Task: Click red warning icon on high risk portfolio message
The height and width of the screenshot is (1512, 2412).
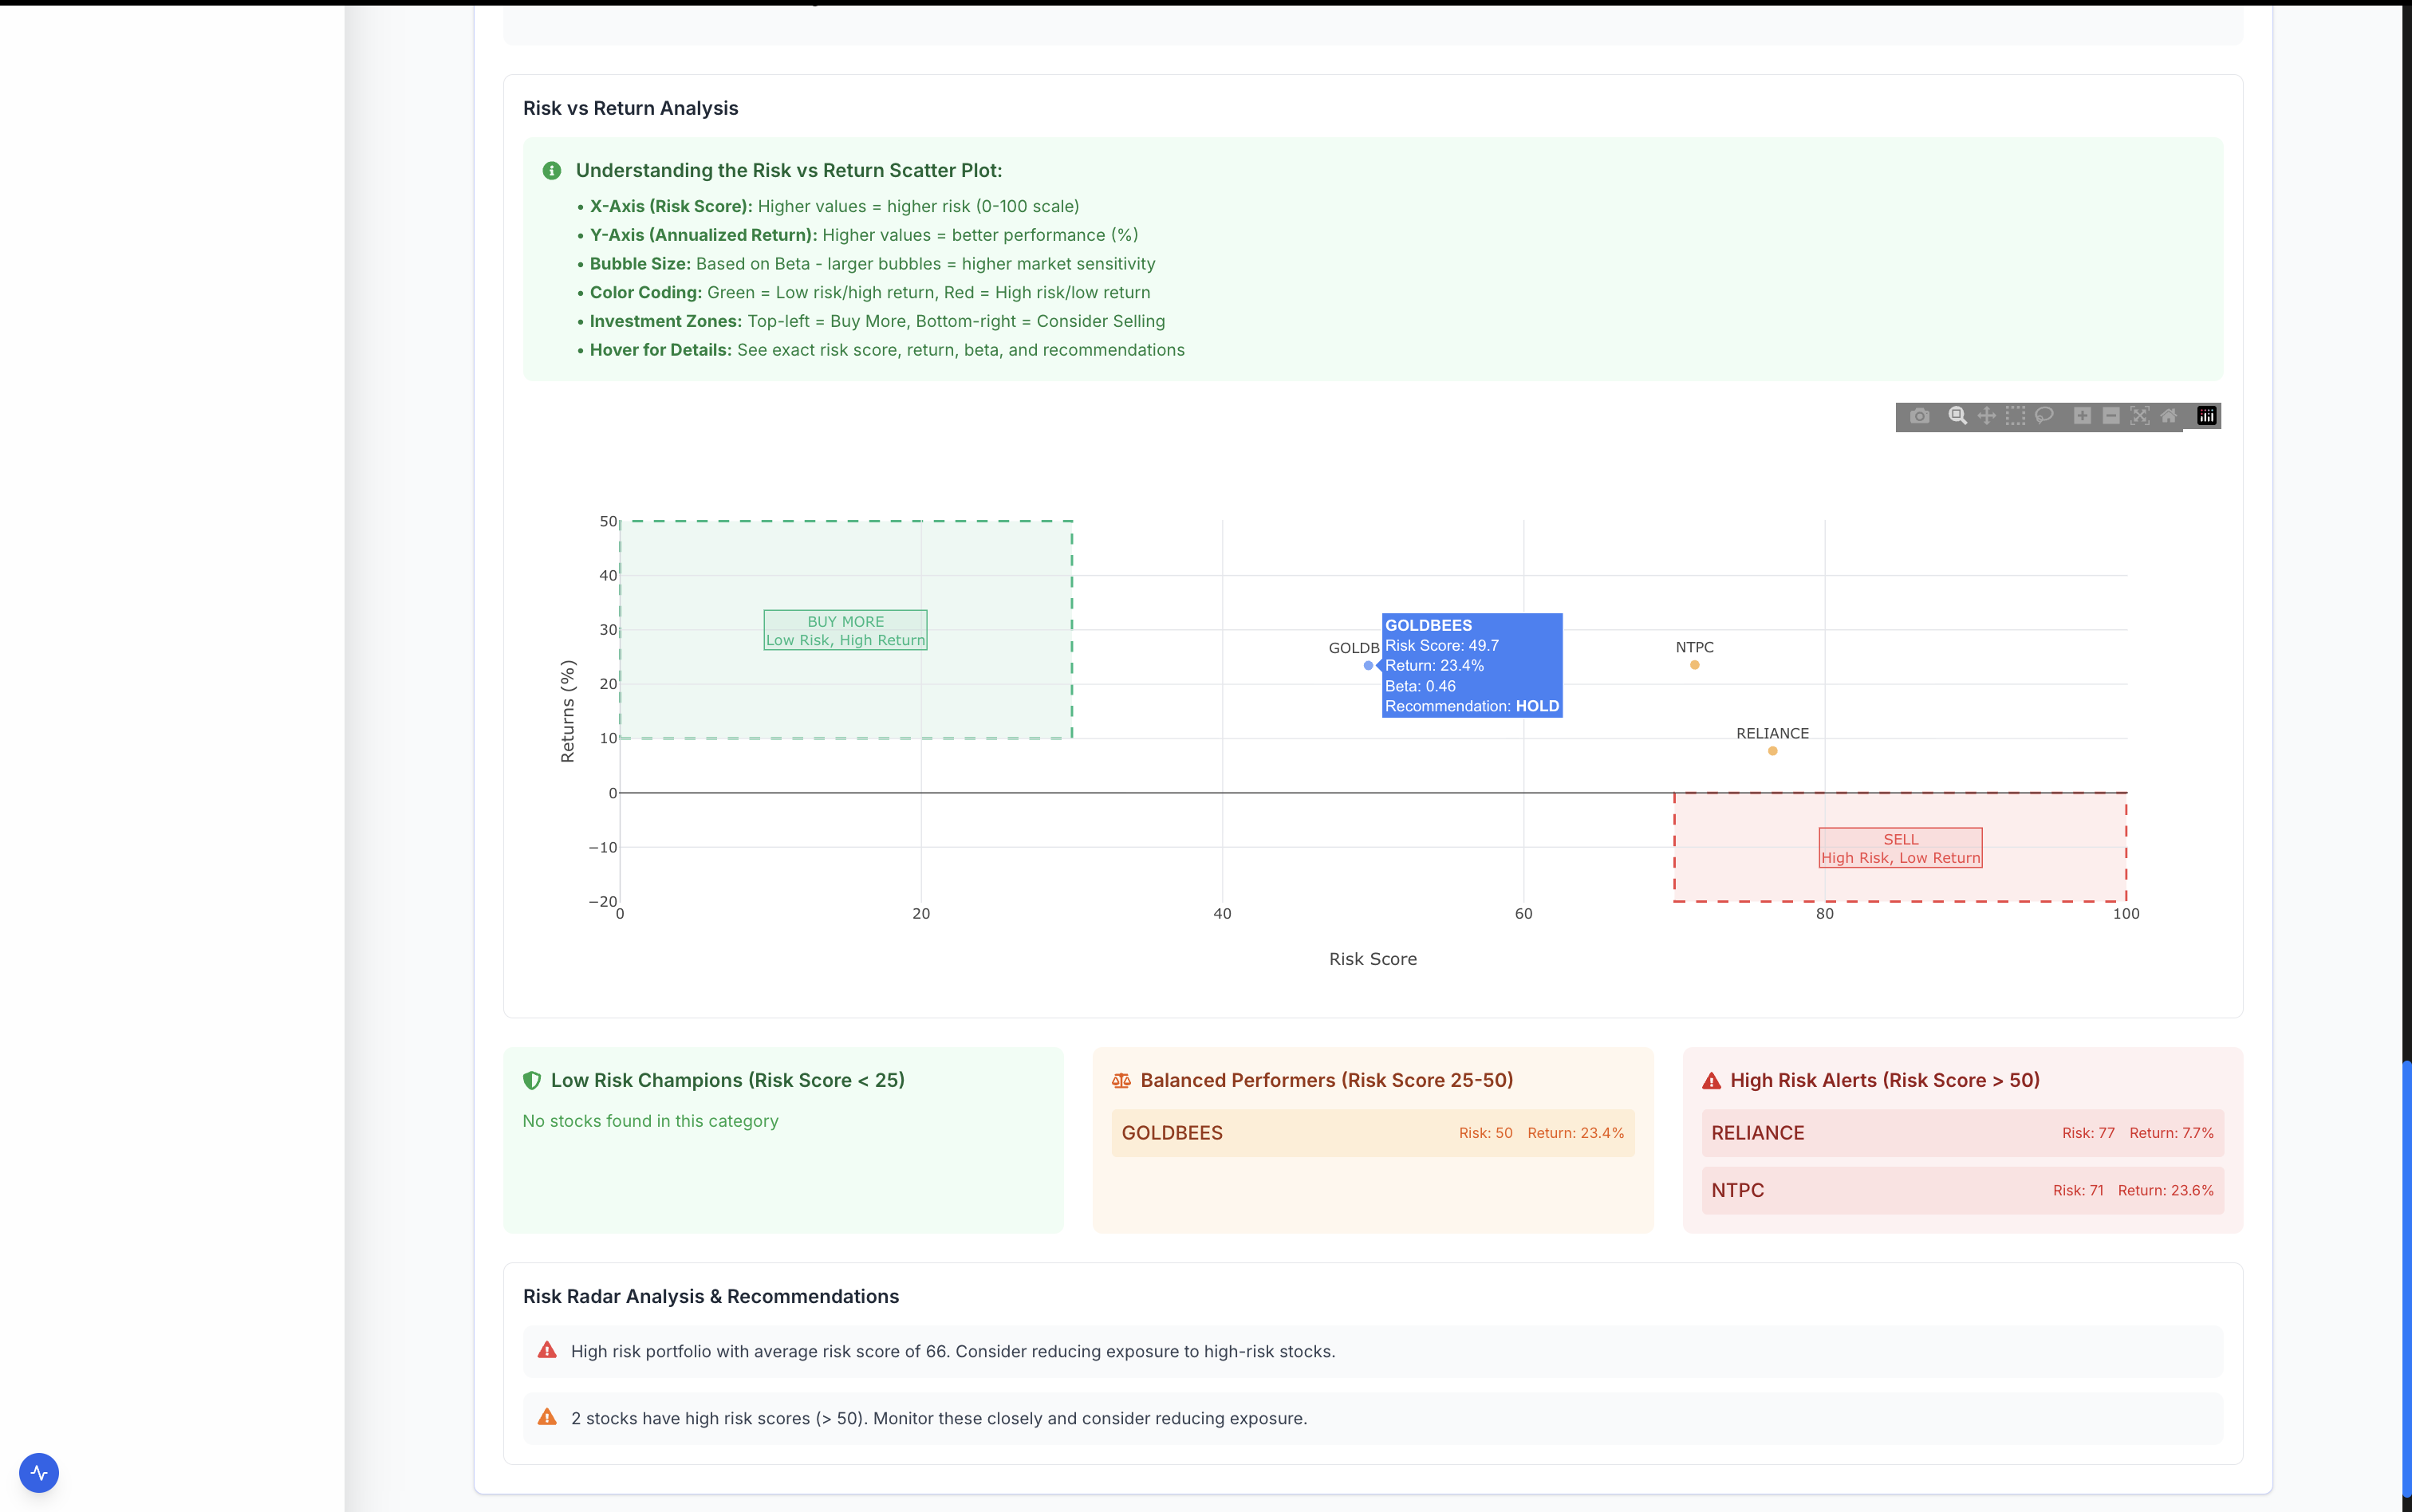Action: tap(547, 1350)
